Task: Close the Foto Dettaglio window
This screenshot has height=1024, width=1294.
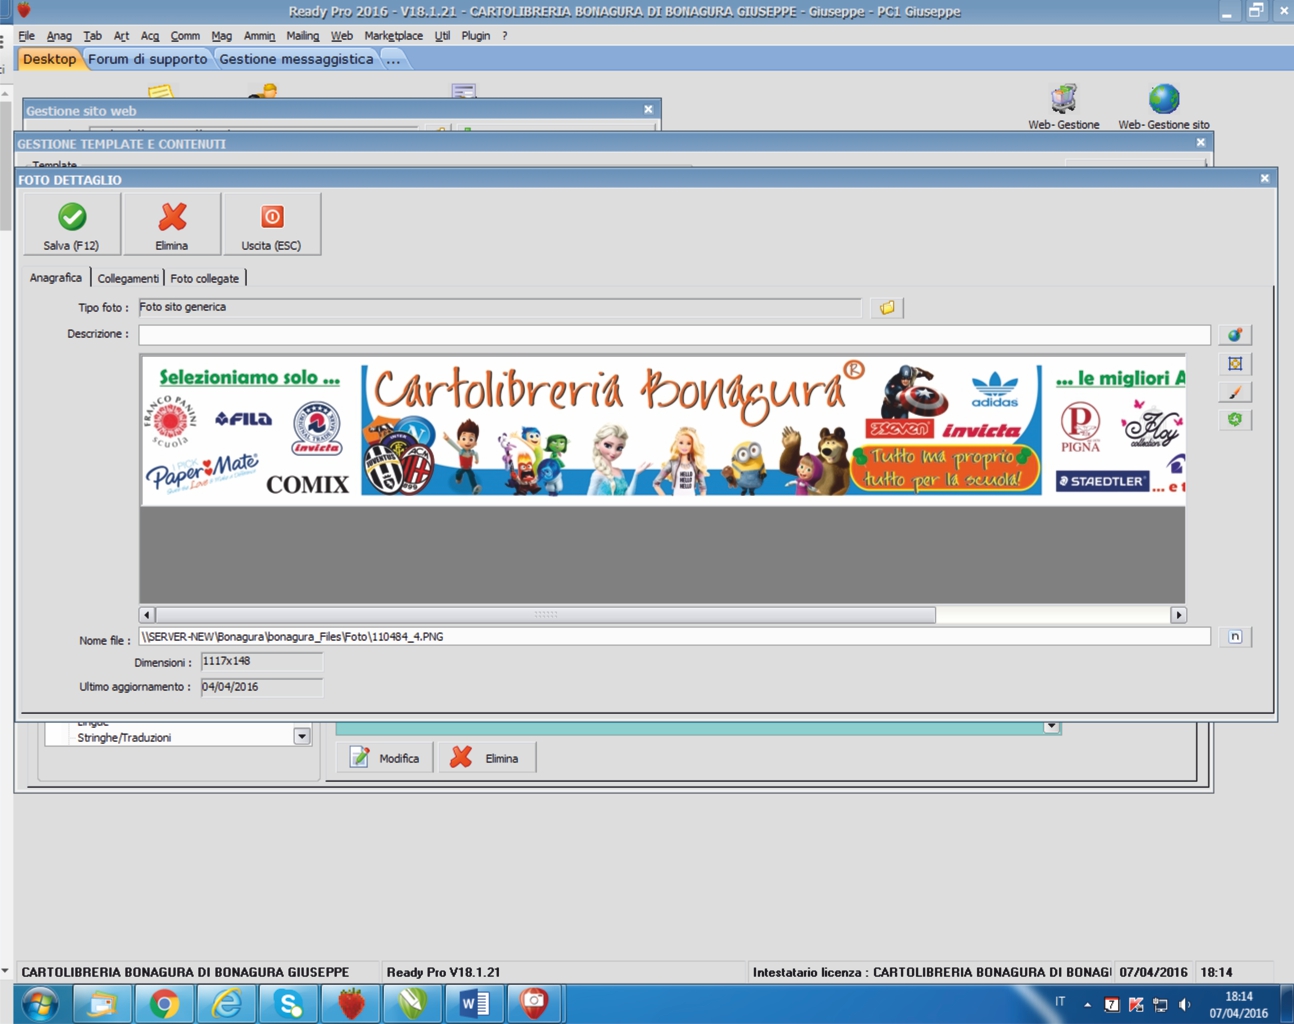Action: pos(1264,179)
